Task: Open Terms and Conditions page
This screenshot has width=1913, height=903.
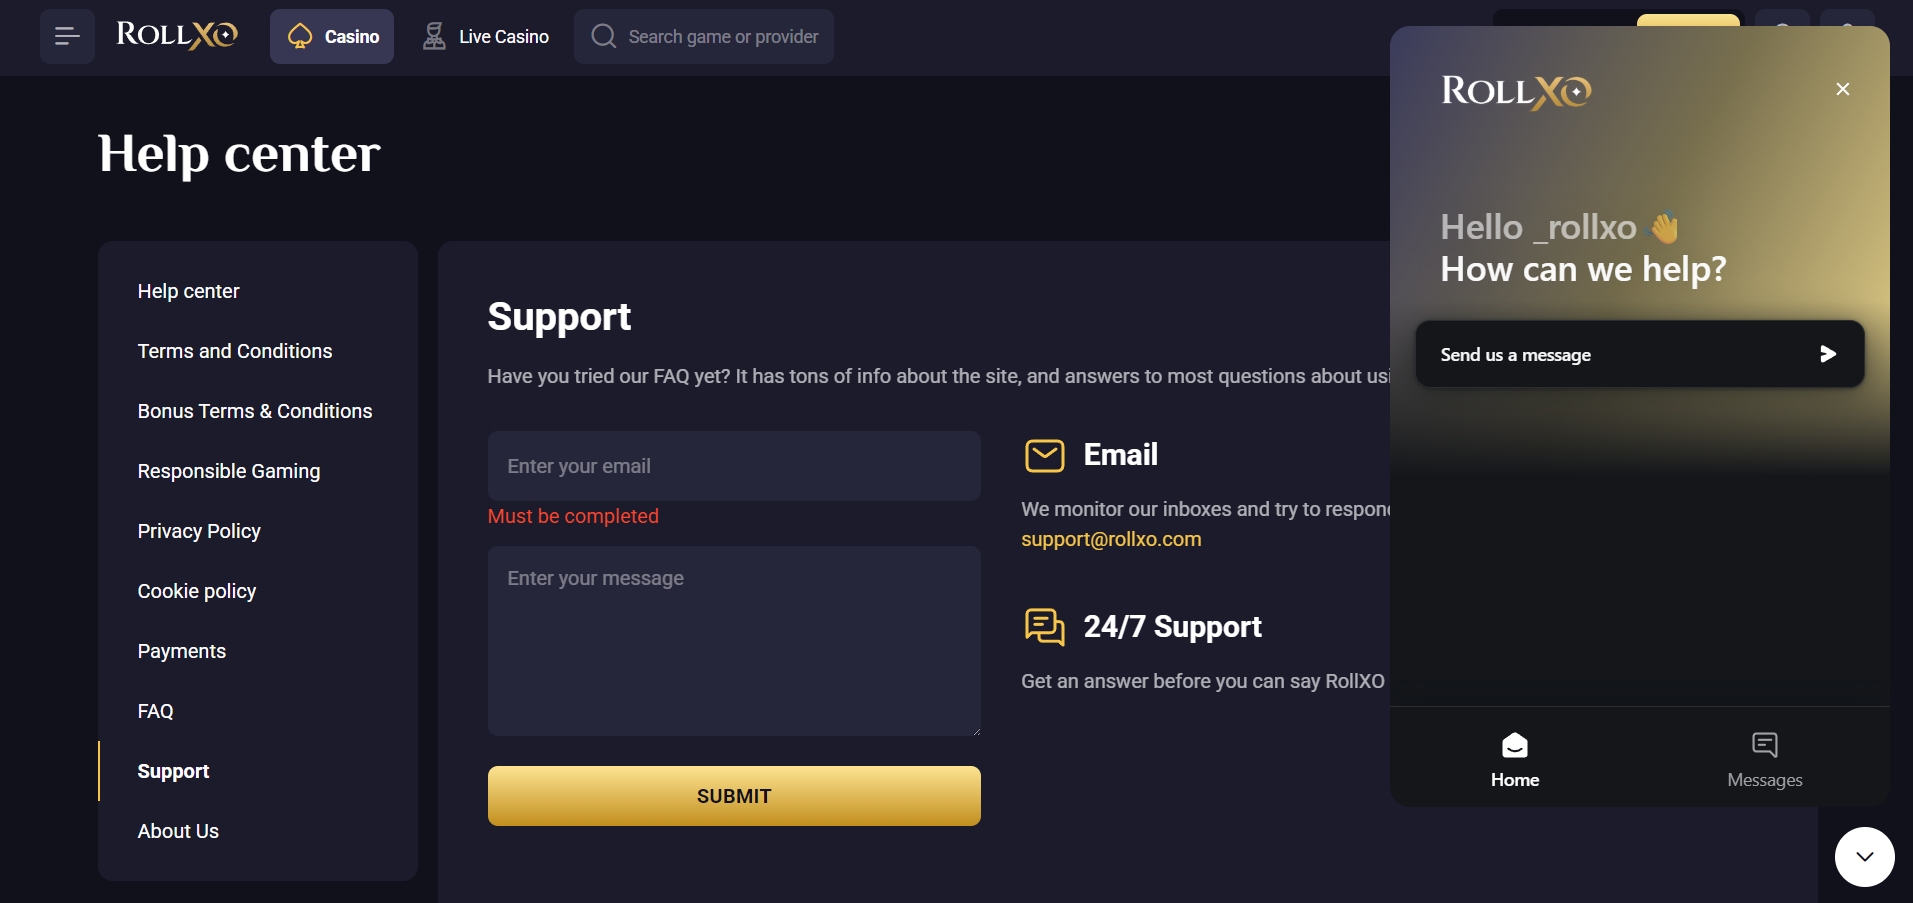Action: (x=235, y=351)
